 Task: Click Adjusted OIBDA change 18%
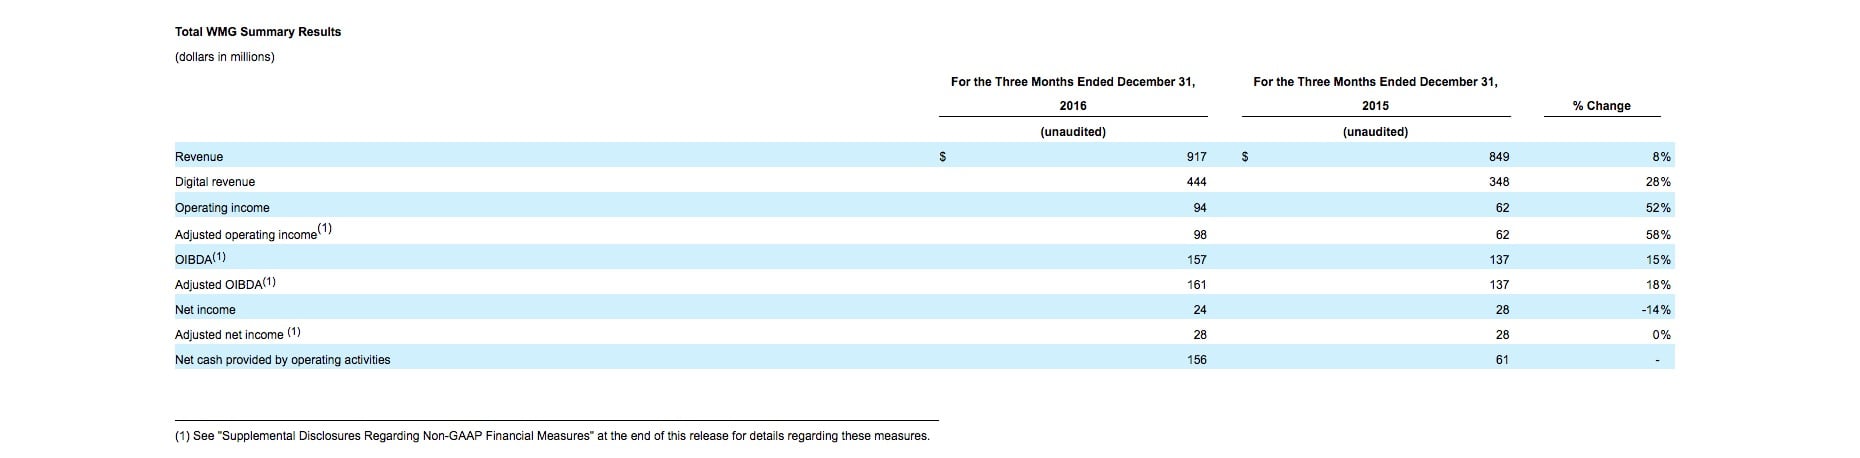pyautogui.click(x=1658, y=285)
